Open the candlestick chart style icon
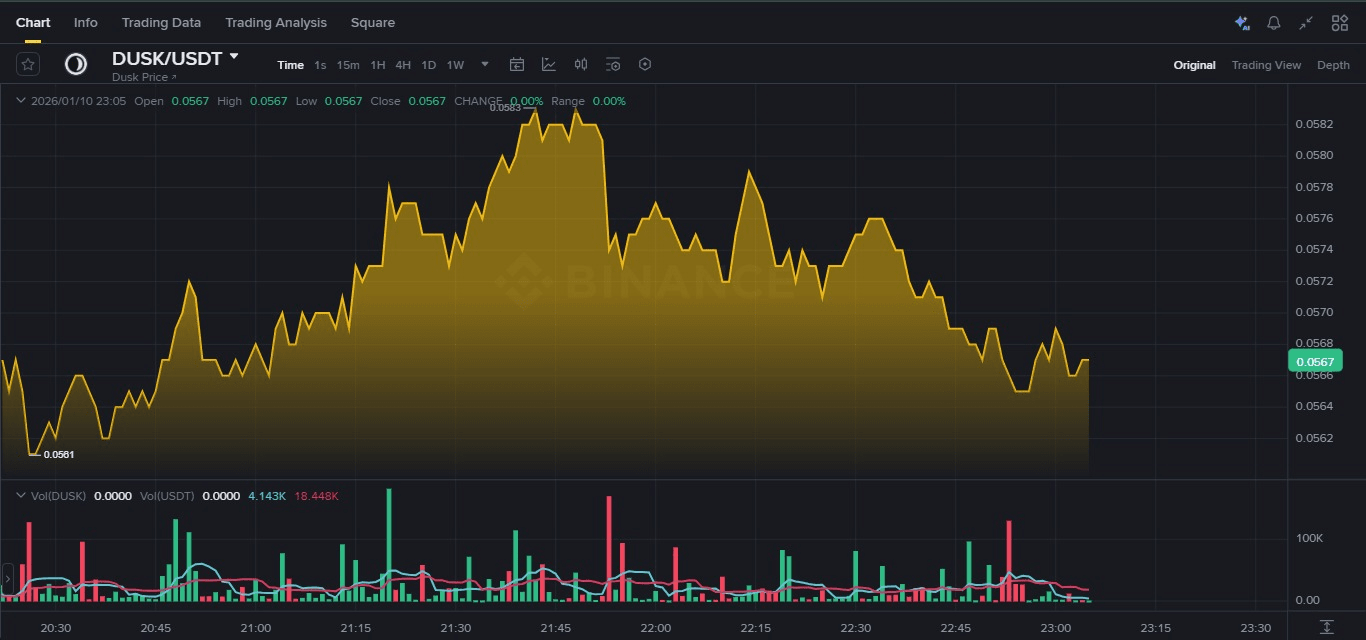 581,64
